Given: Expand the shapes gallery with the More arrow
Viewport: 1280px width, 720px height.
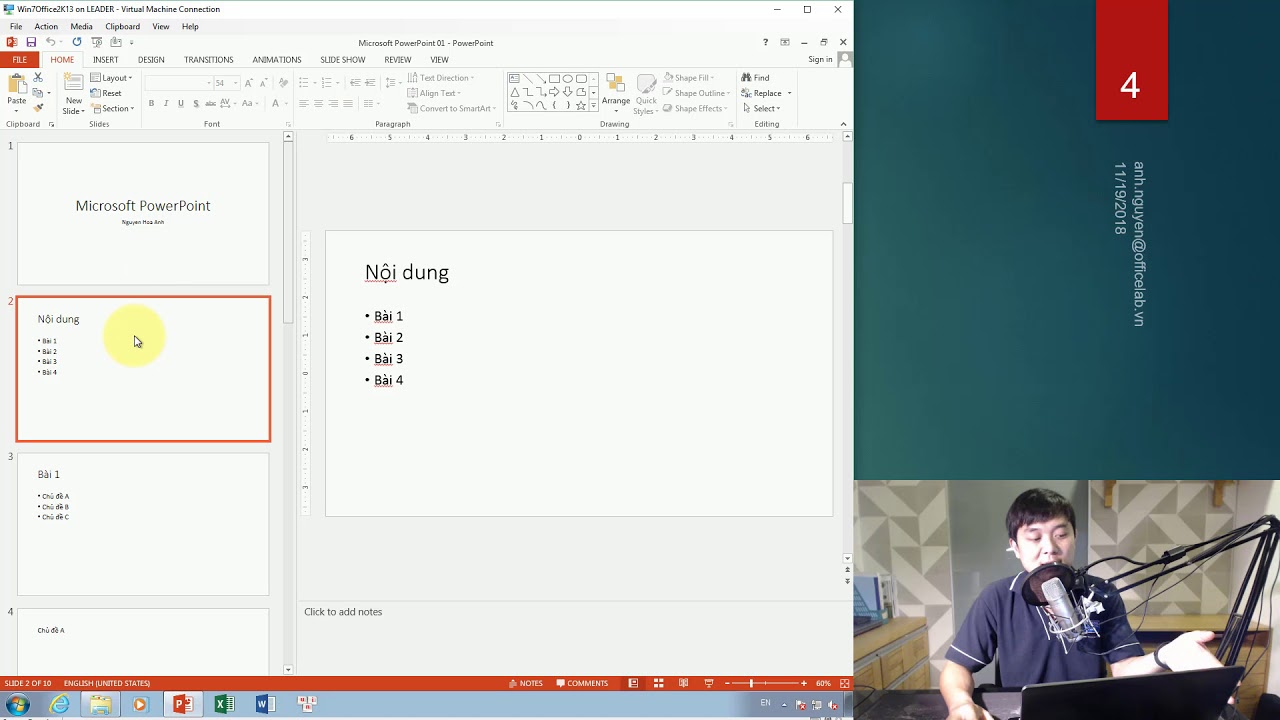Looking at the screenshot, I should click(594, 106).
